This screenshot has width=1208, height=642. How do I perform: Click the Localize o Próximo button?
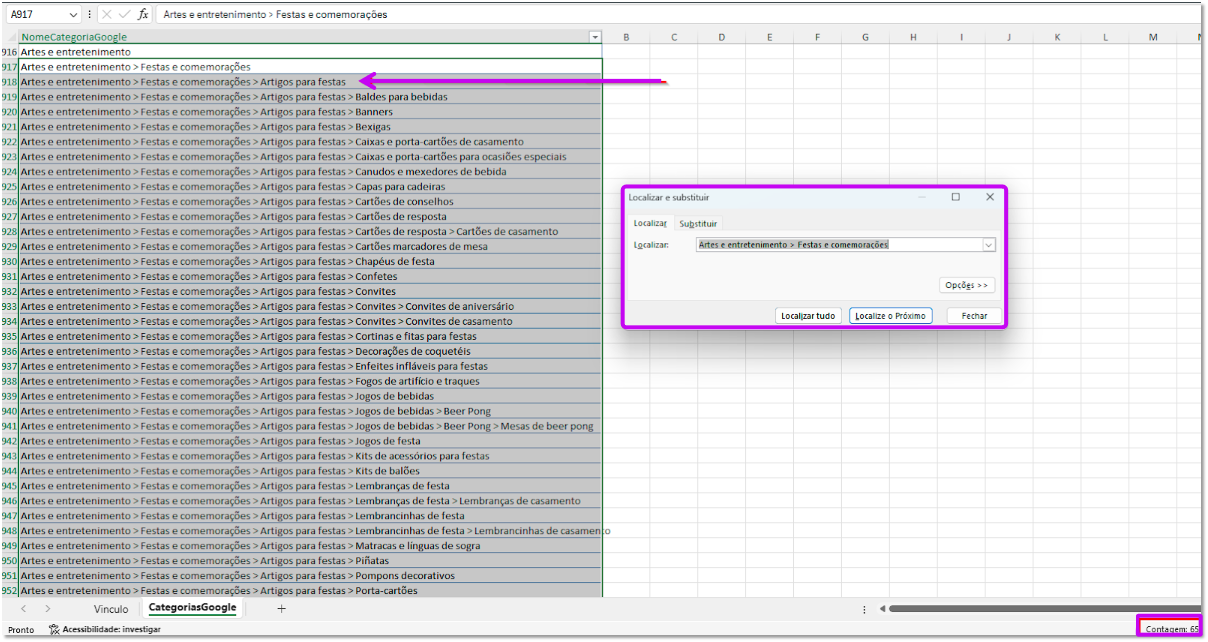(890, 316)
